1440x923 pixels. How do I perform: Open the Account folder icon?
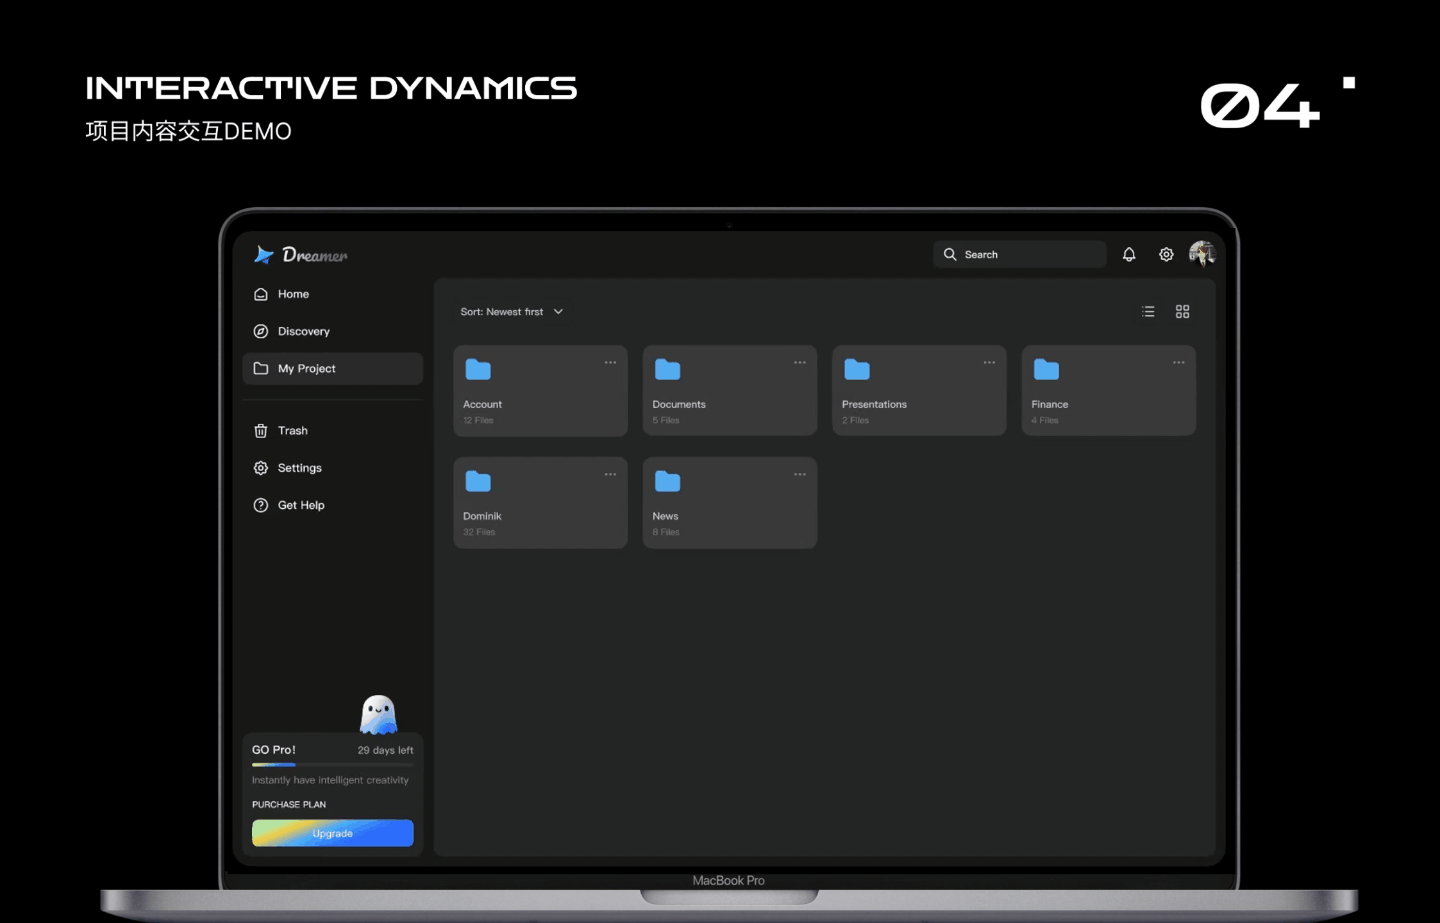tap(478, 370)
